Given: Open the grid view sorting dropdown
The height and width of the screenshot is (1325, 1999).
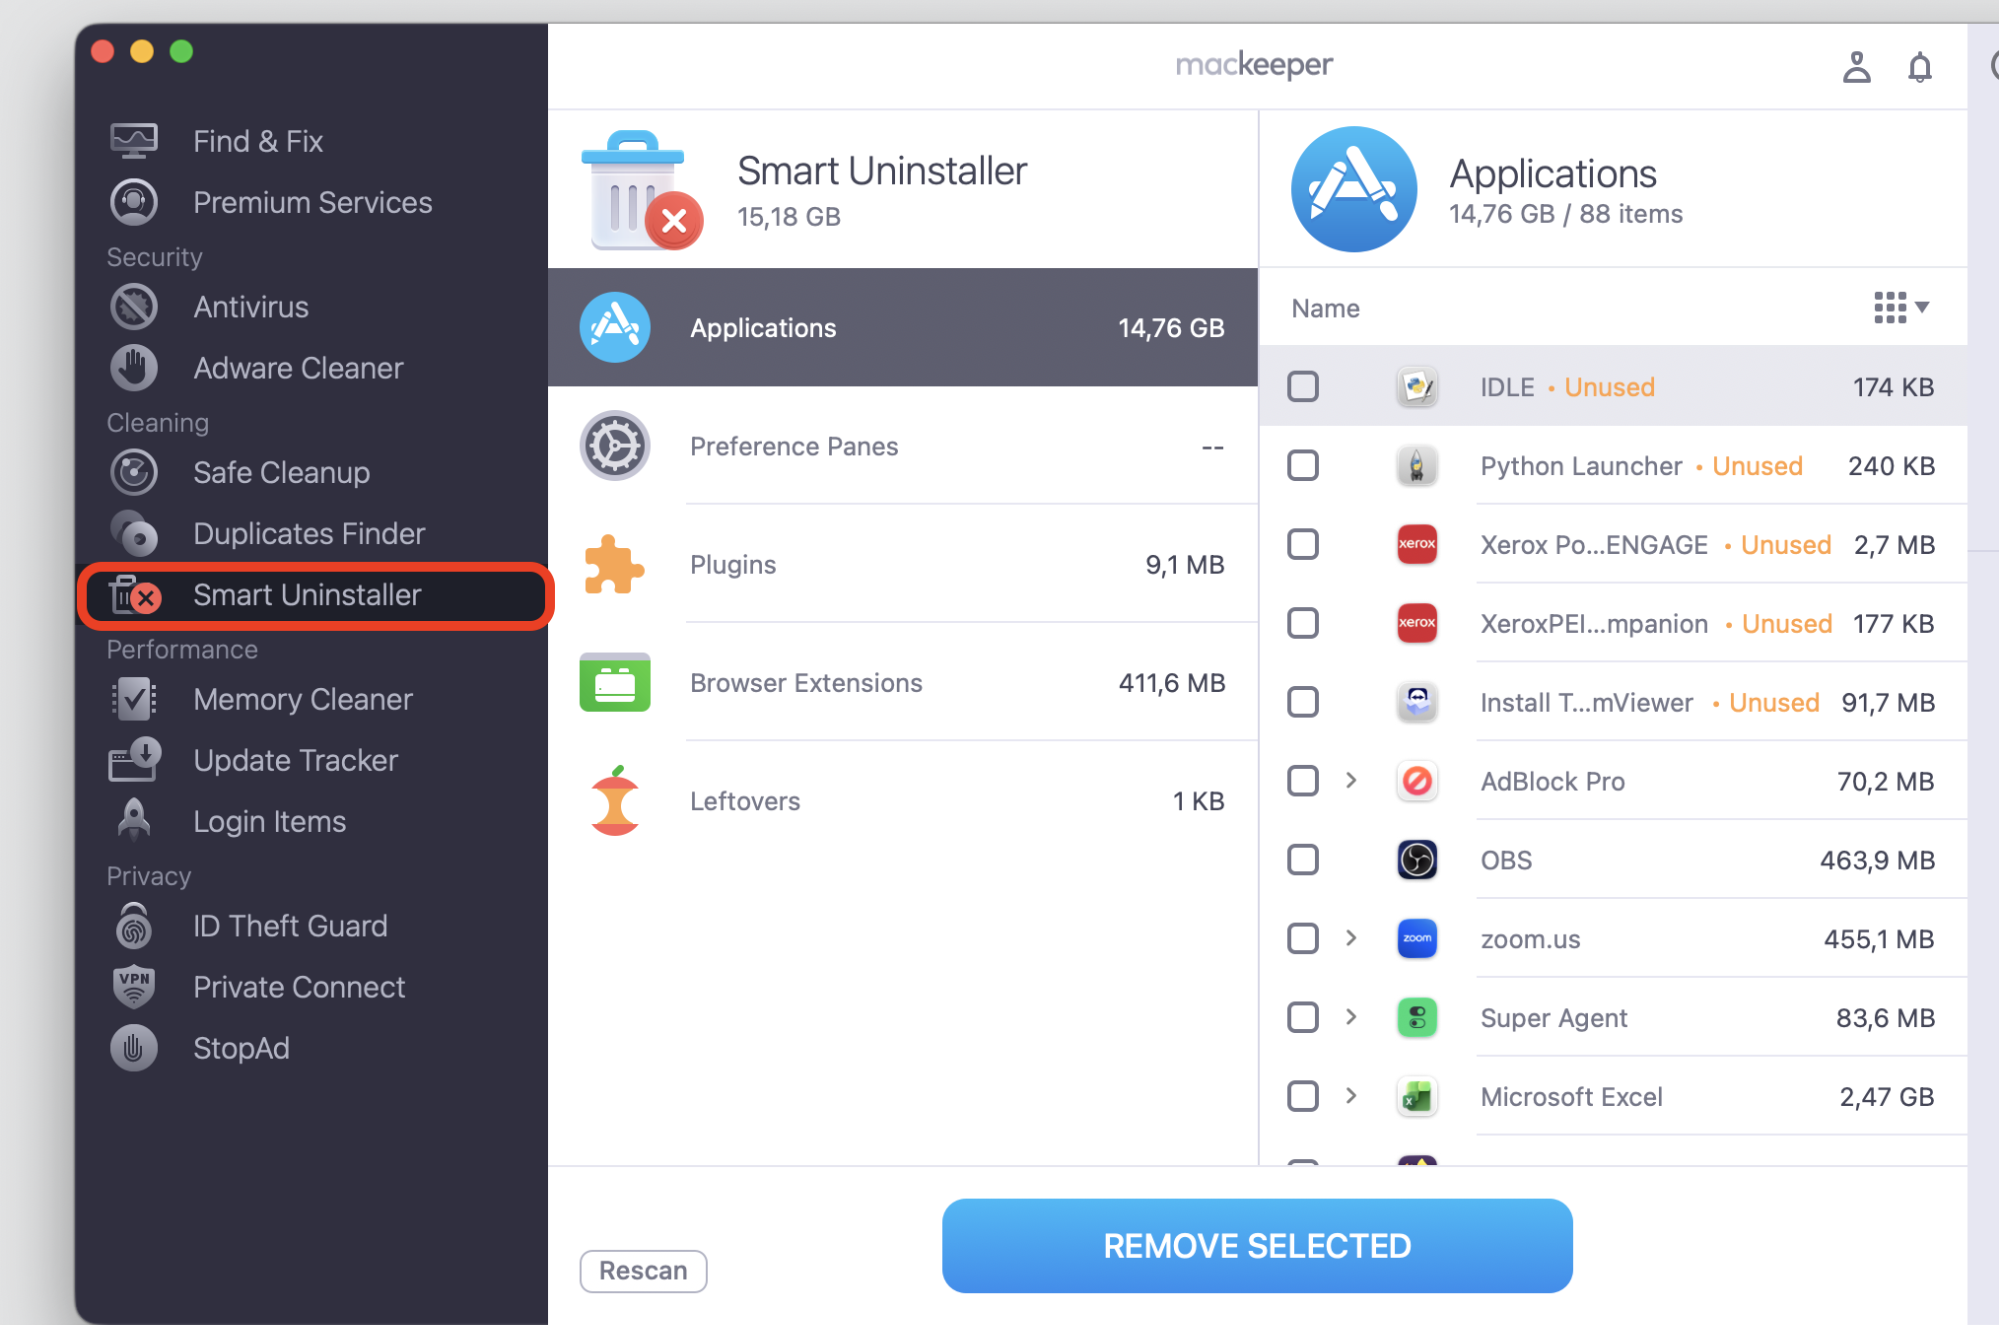Looking at the screenshot, I should (x=1901, y=308).
